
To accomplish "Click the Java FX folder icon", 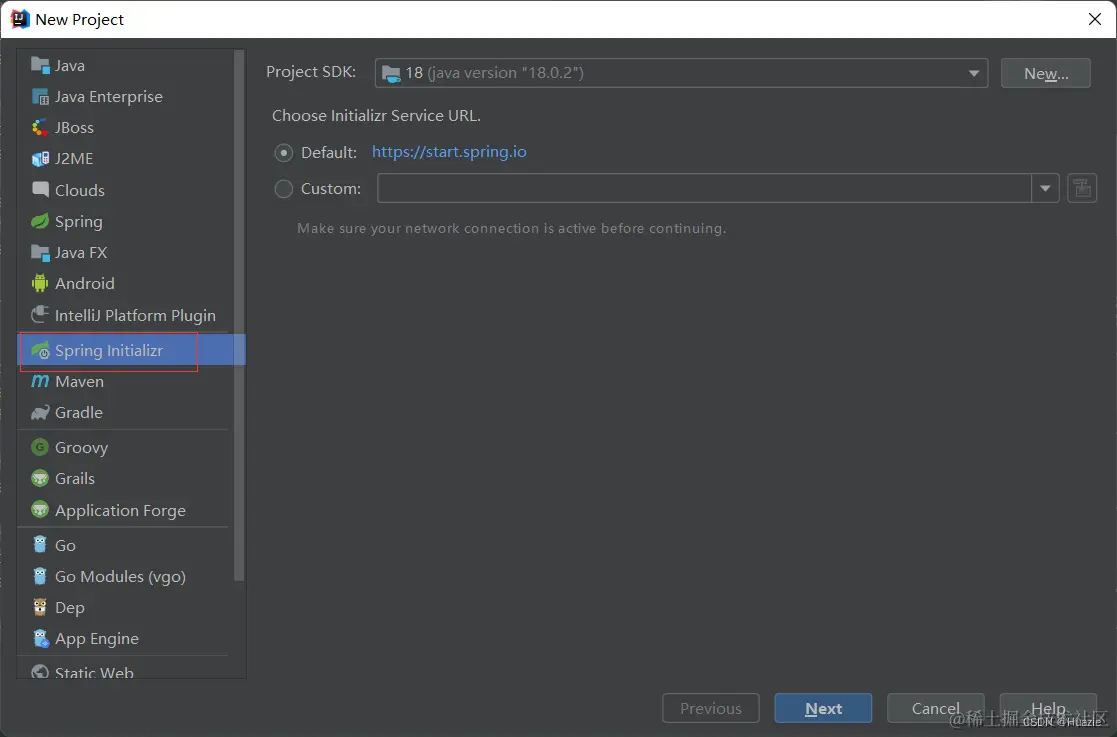I will point(40,253).
